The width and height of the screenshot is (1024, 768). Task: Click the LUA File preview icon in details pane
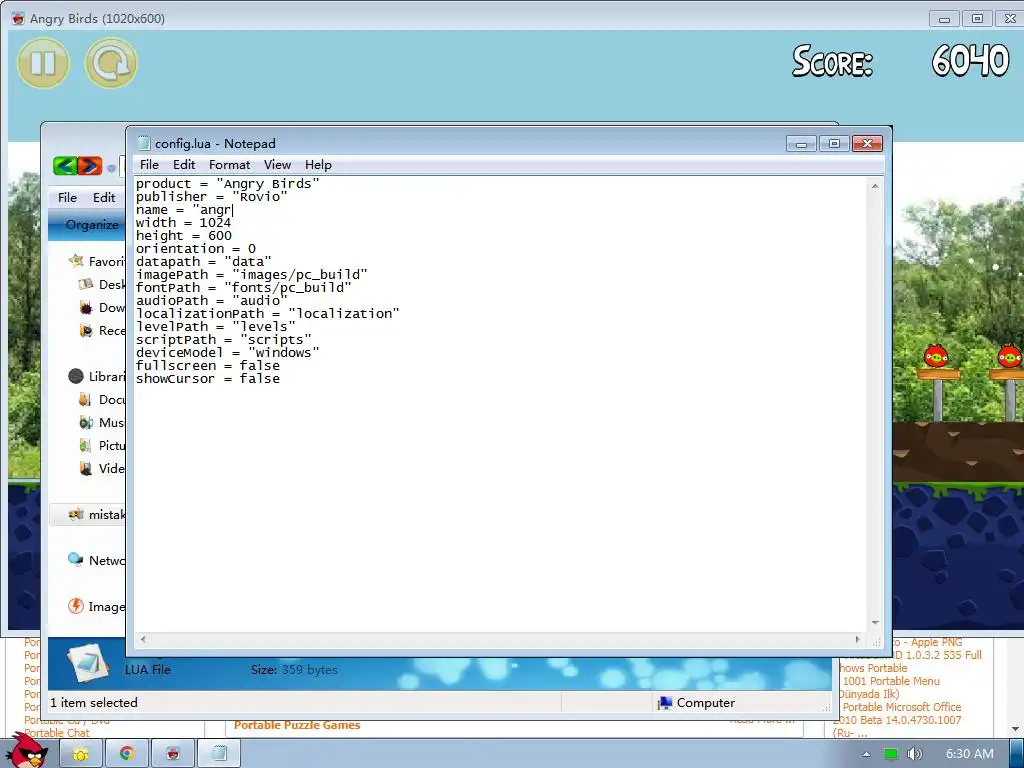[88, 664]
